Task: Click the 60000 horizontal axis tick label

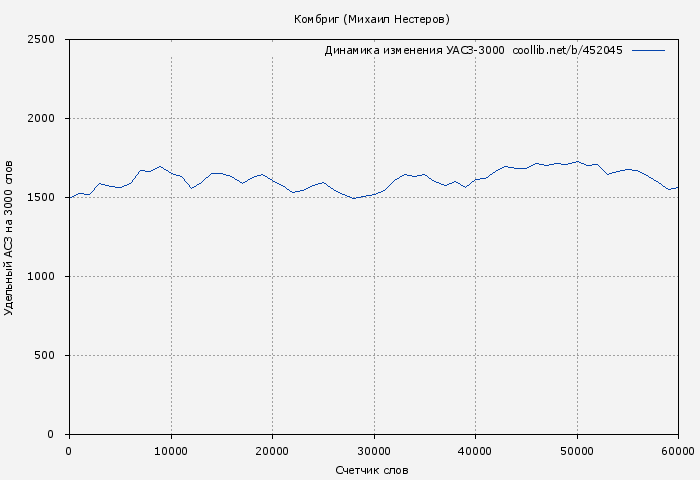Action: click(678, 451)
